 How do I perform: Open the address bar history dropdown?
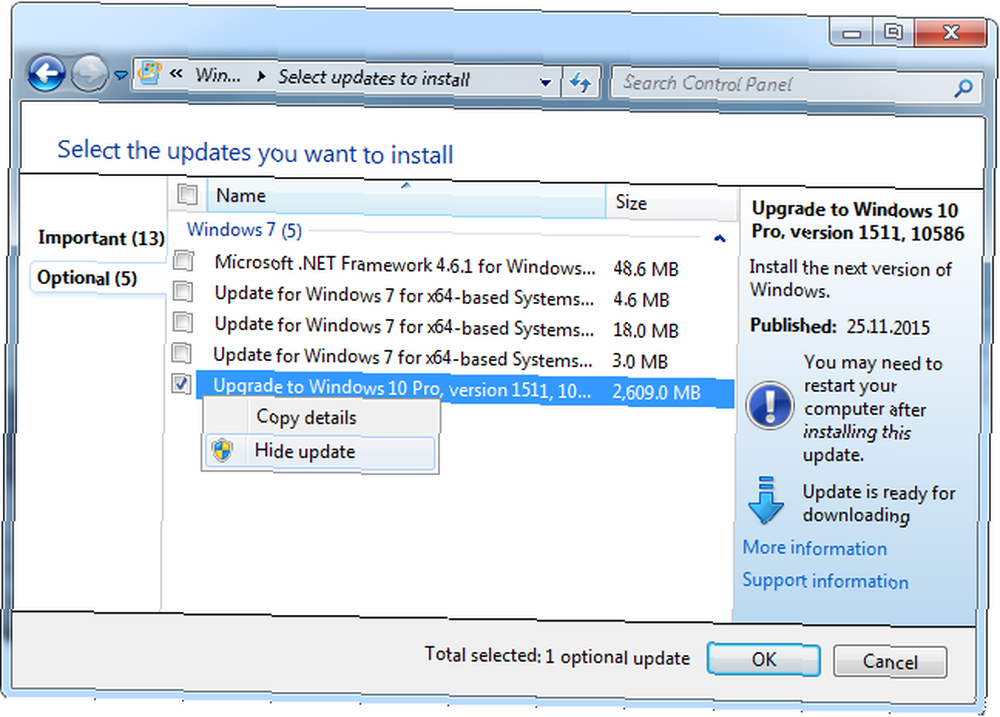545,82
